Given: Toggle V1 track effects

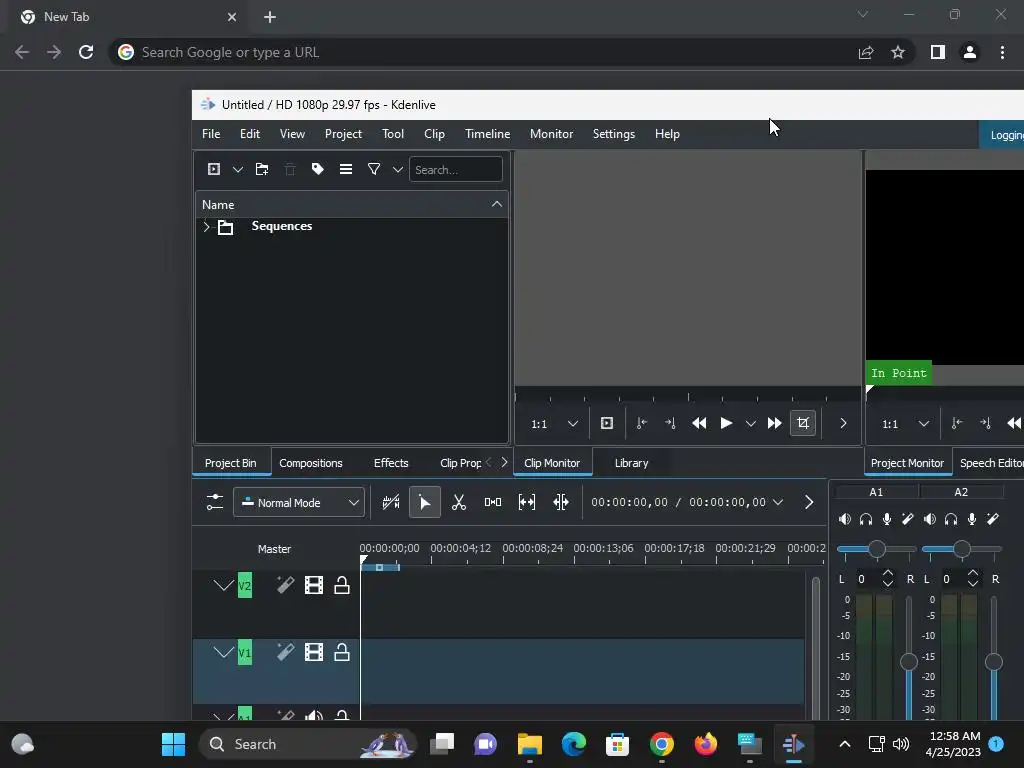Looking at the screenshot, I should pos(285,652).
